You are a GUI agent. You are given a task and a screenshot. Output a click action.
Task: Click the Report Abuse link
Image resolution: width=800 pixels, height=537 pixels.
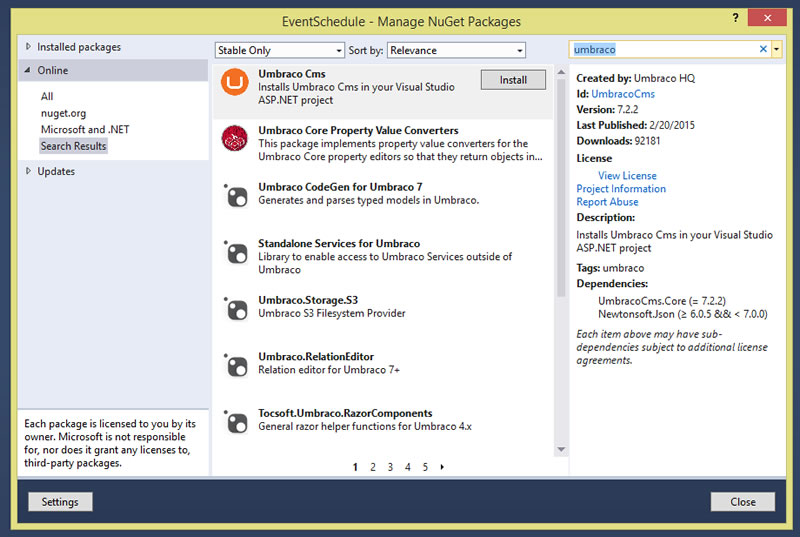pos(607,202)
